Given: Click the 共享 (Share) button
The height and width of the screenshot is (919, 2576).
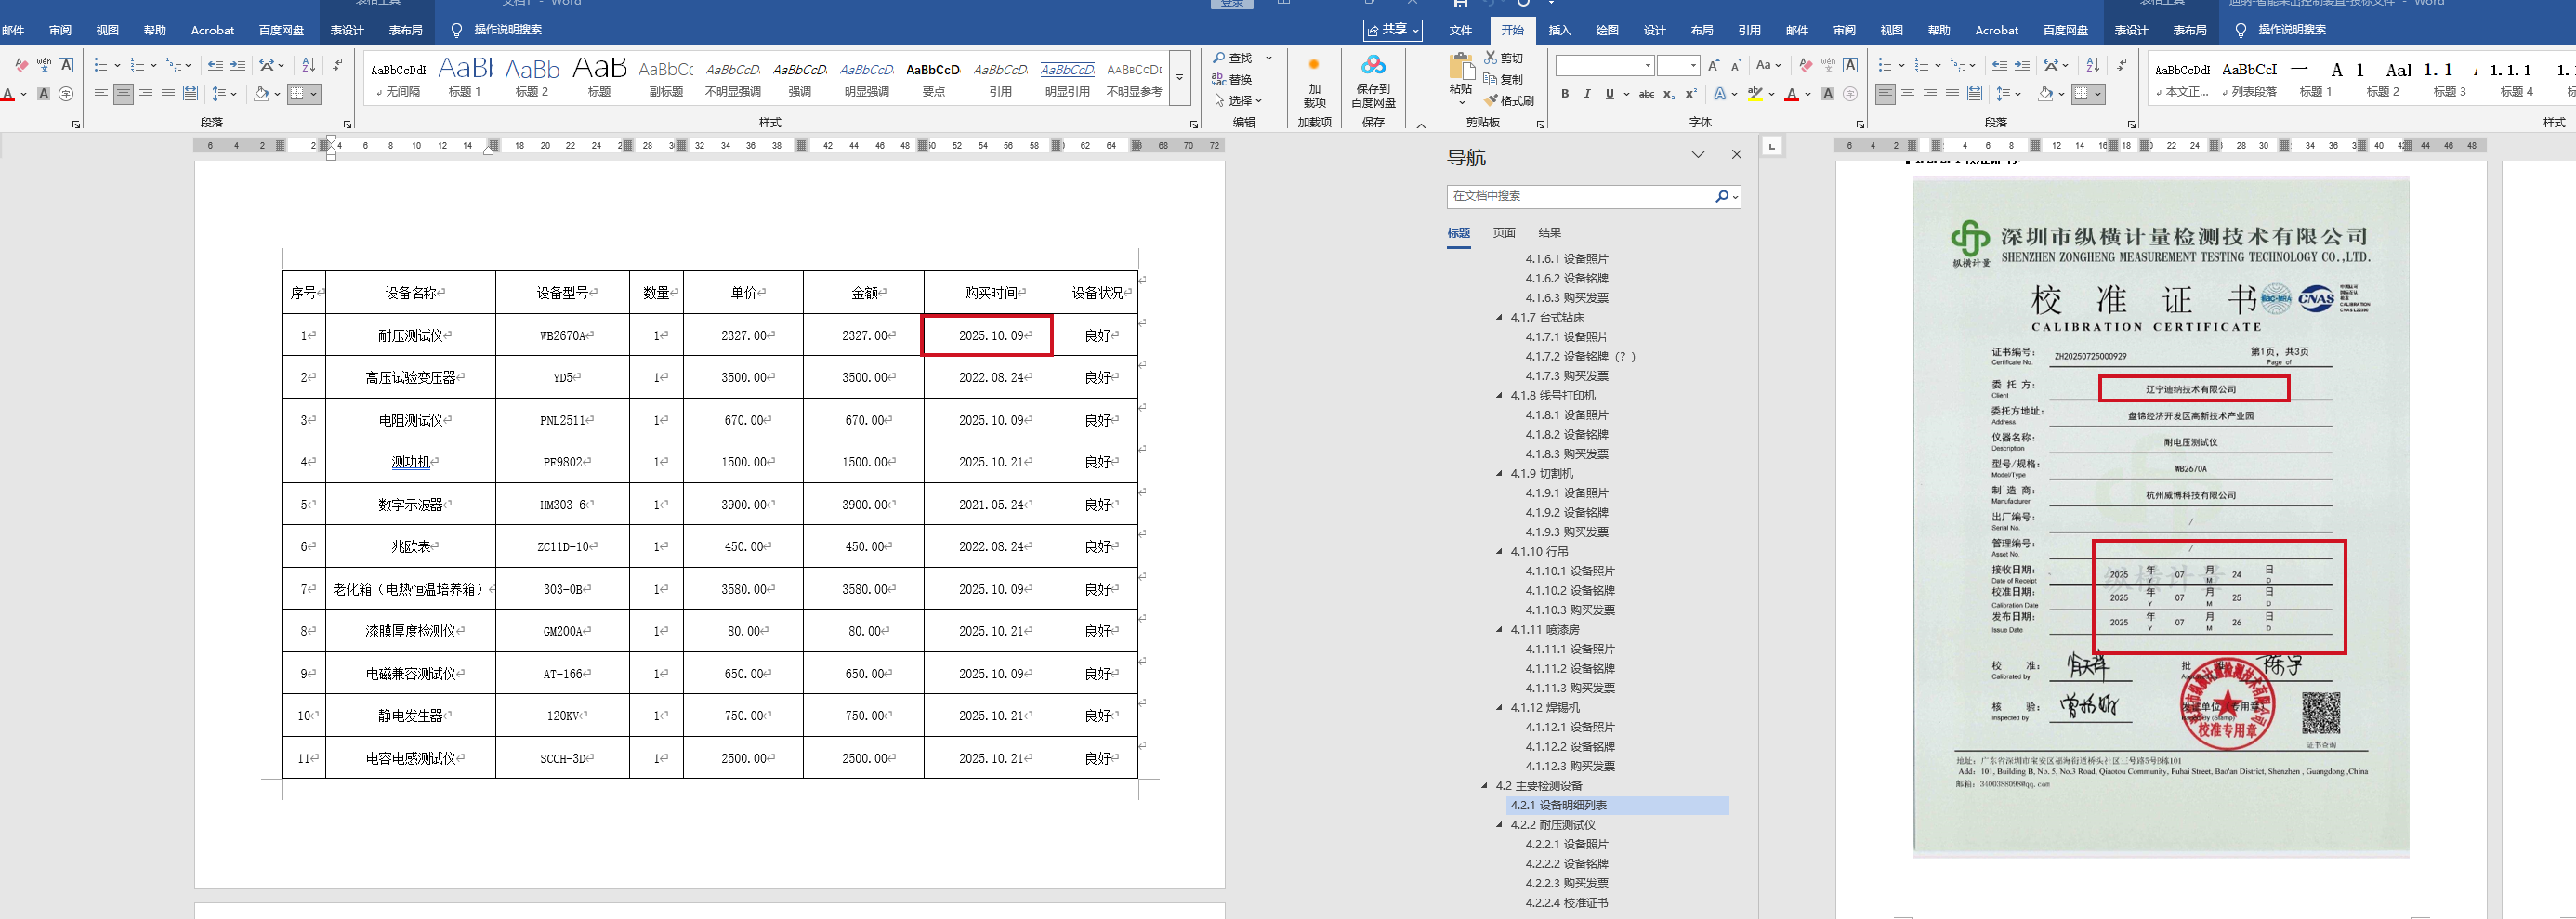Looking at the screenshot, I should [1392, 30].
